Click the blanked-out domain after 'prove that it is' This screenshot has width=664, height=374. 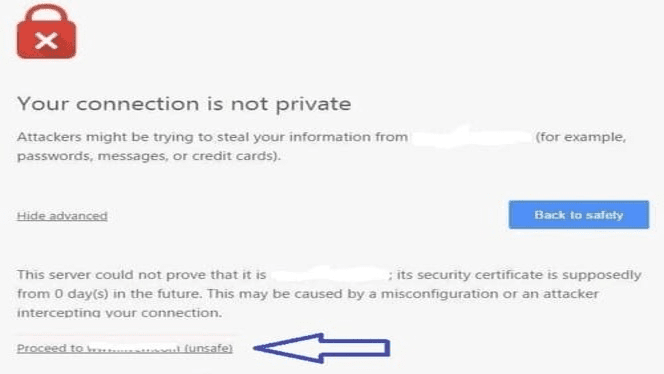329,274
